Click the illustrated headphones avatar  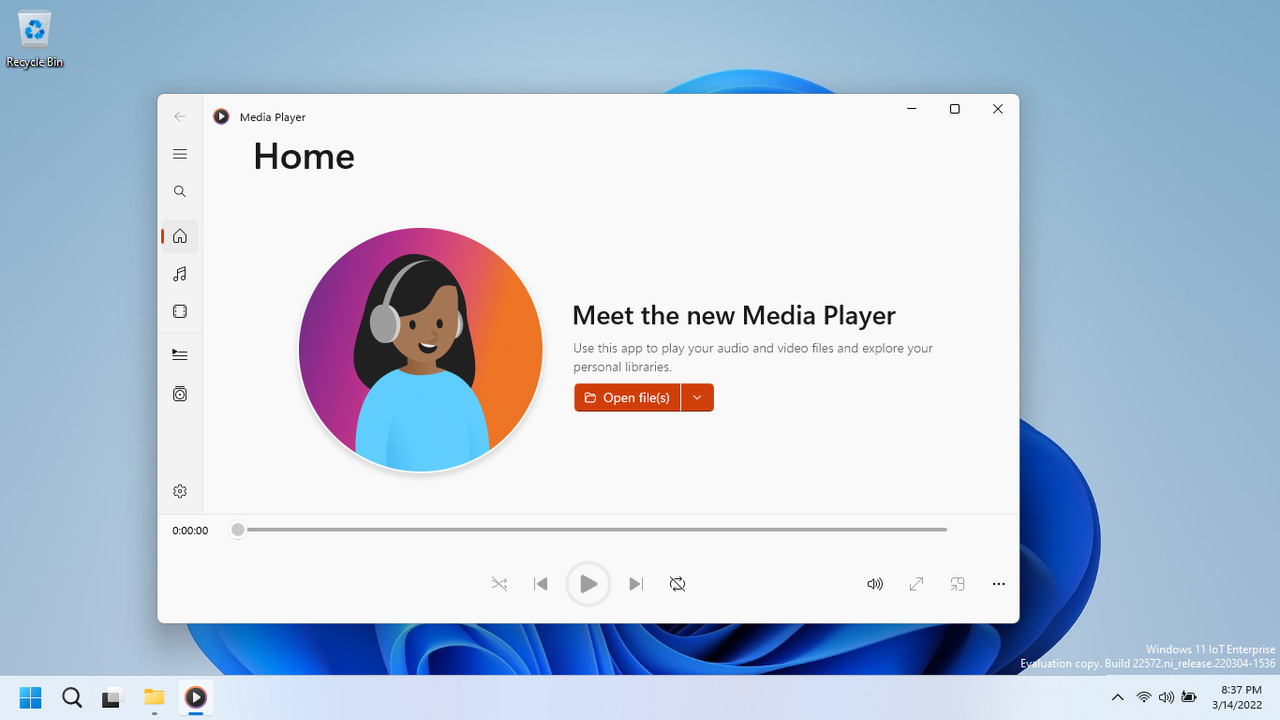pos(421,350)
